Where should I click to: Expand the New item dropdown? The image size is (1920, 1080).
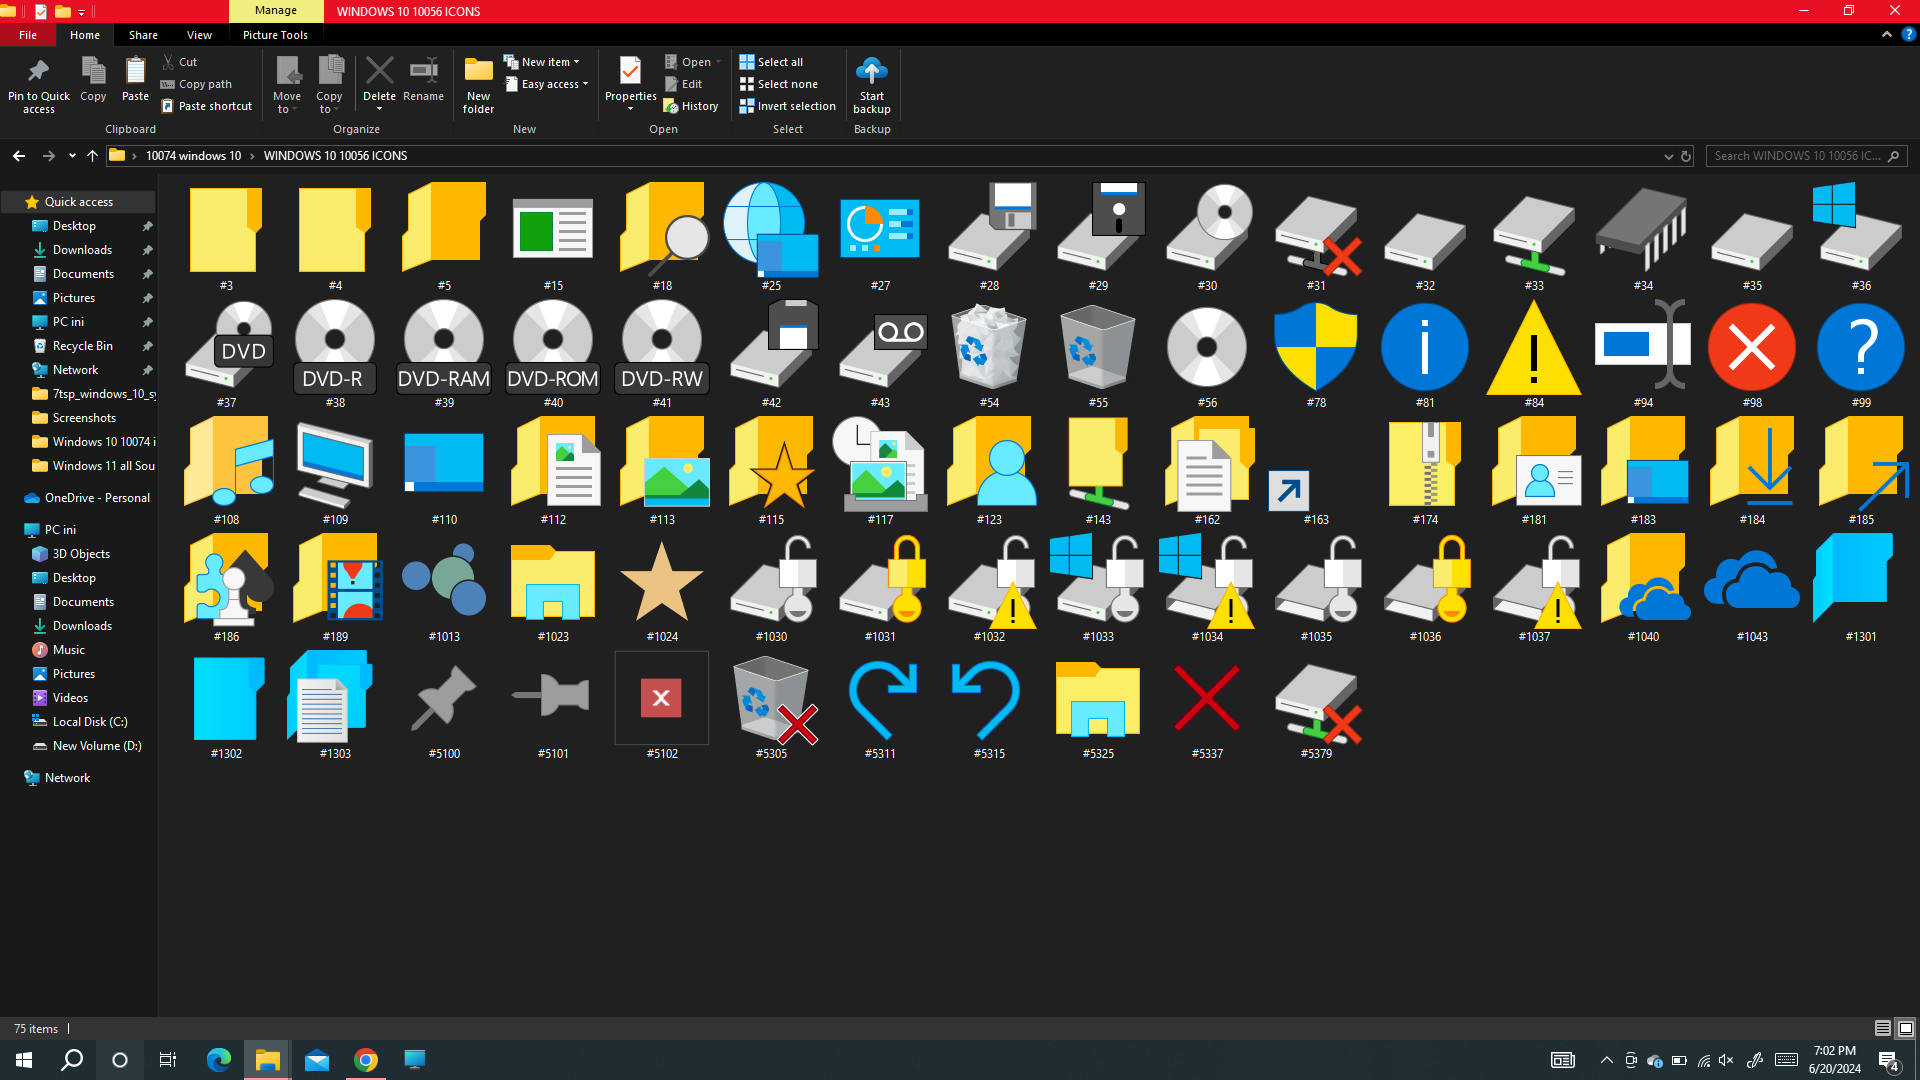[576, 61]
